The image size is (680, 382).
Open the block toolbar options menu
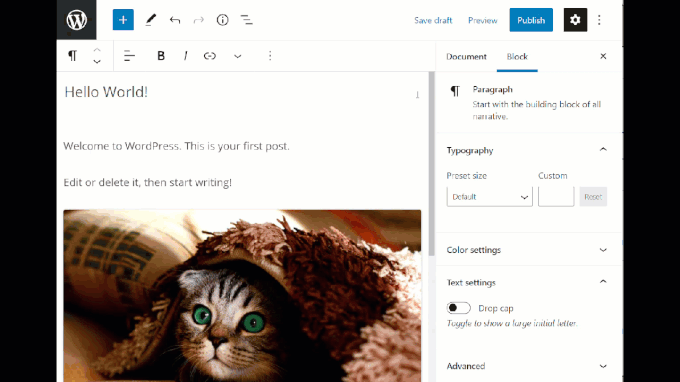(270, 56)
